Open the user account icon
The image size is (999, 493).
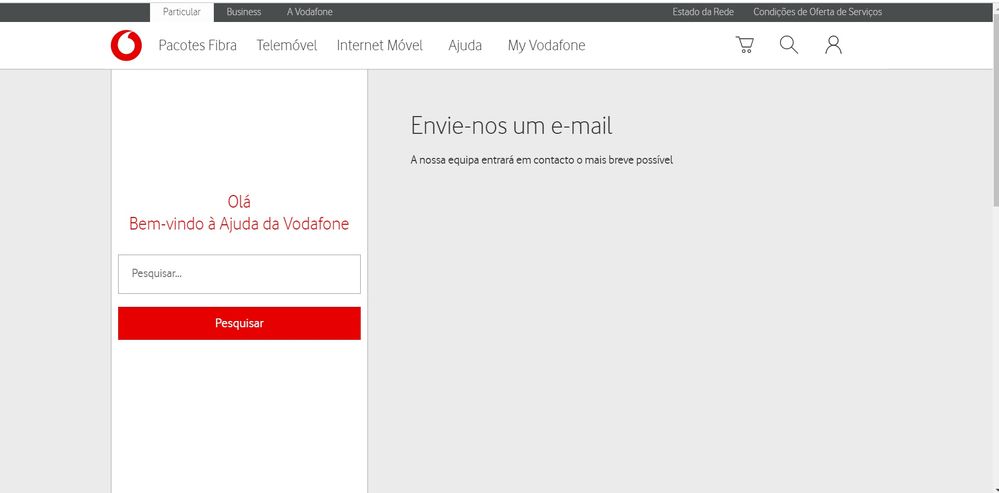point(833,45)
